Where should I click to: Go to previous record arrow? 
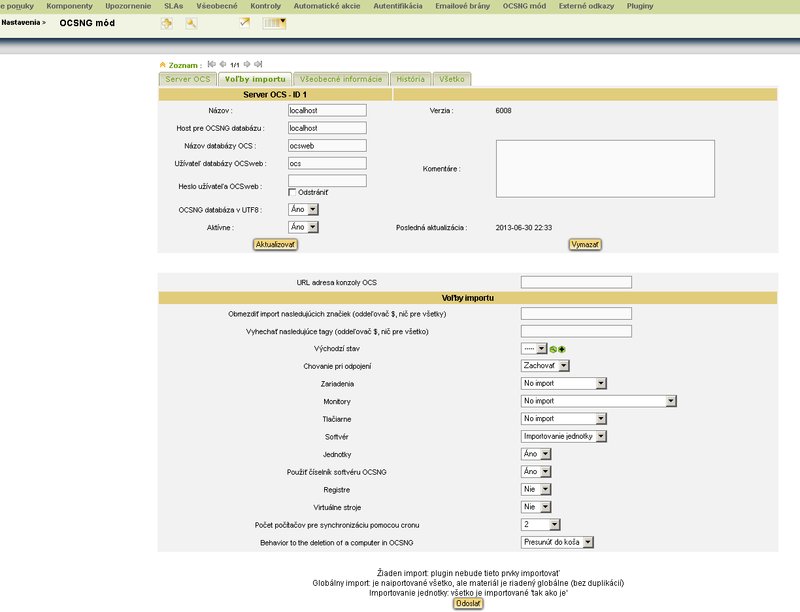[223, 64]
